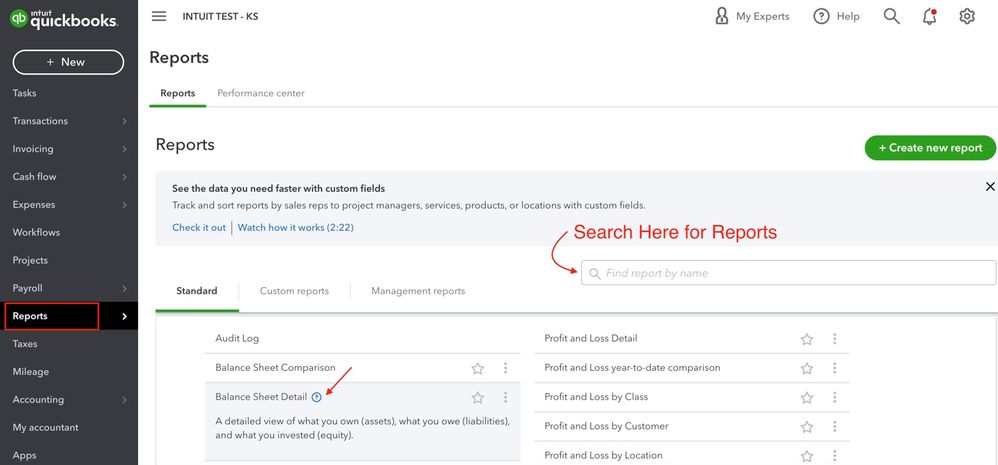The height and width of the screenshot is (465, 998).
Task: Star the Profit and Loss by Class report
Action: (x=806, y=398)
